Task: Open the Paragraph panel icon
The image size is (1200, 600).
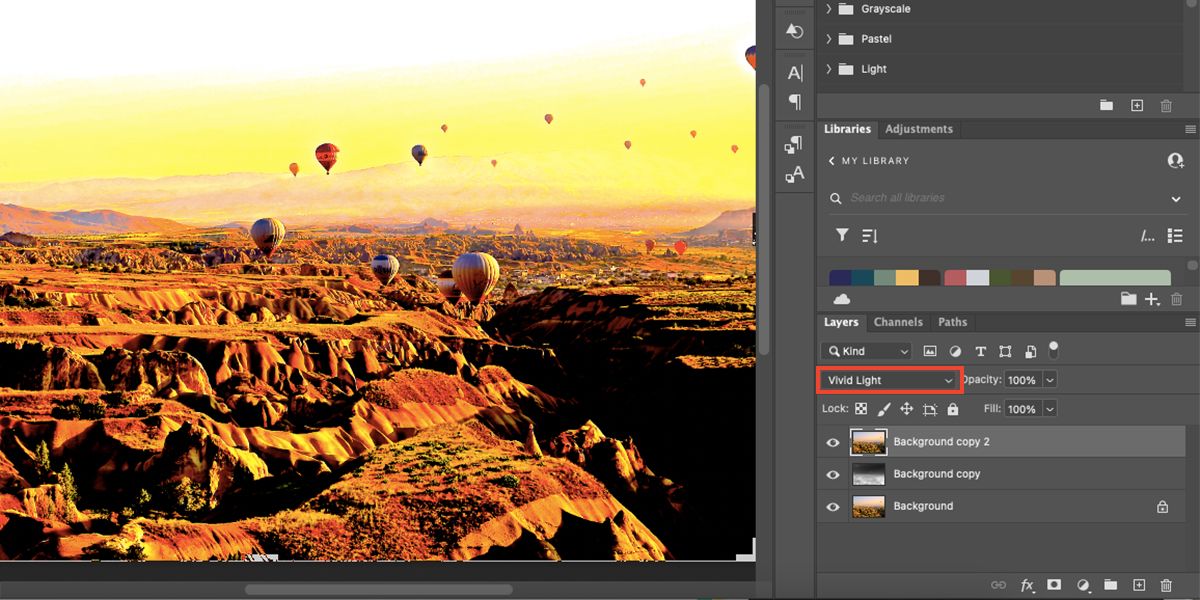Action: coord(794,102)
